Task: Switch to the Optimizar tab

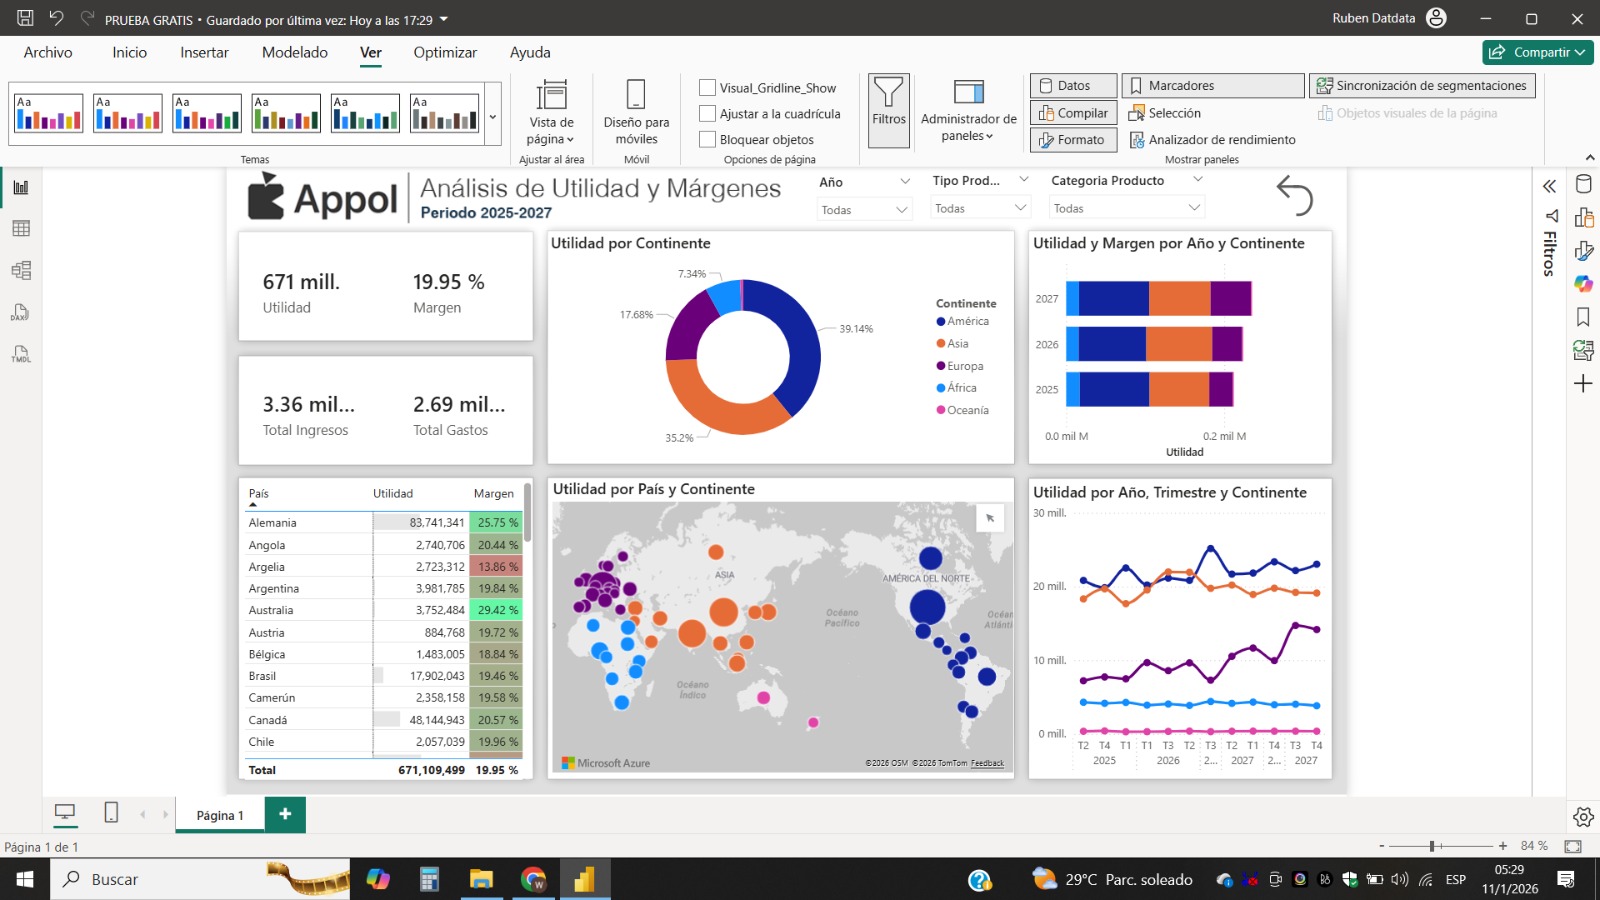Action: 445,53
